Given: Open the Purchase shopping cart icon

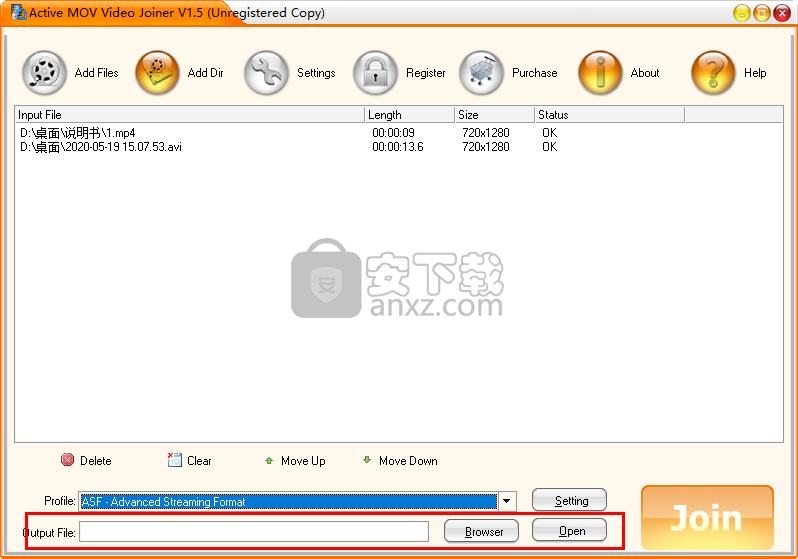Looking at the screenshot, I should pos(482,73).
